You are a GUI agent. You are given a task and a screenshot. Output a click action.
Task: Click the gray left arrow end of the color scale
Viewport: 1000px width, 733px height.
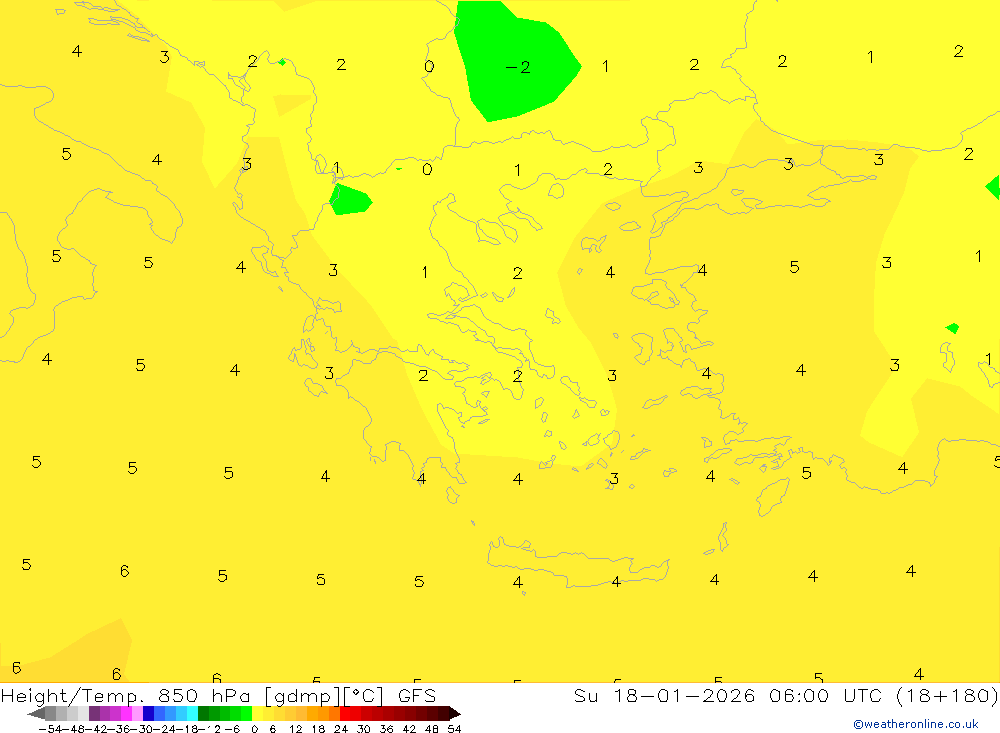click(36, 714)
